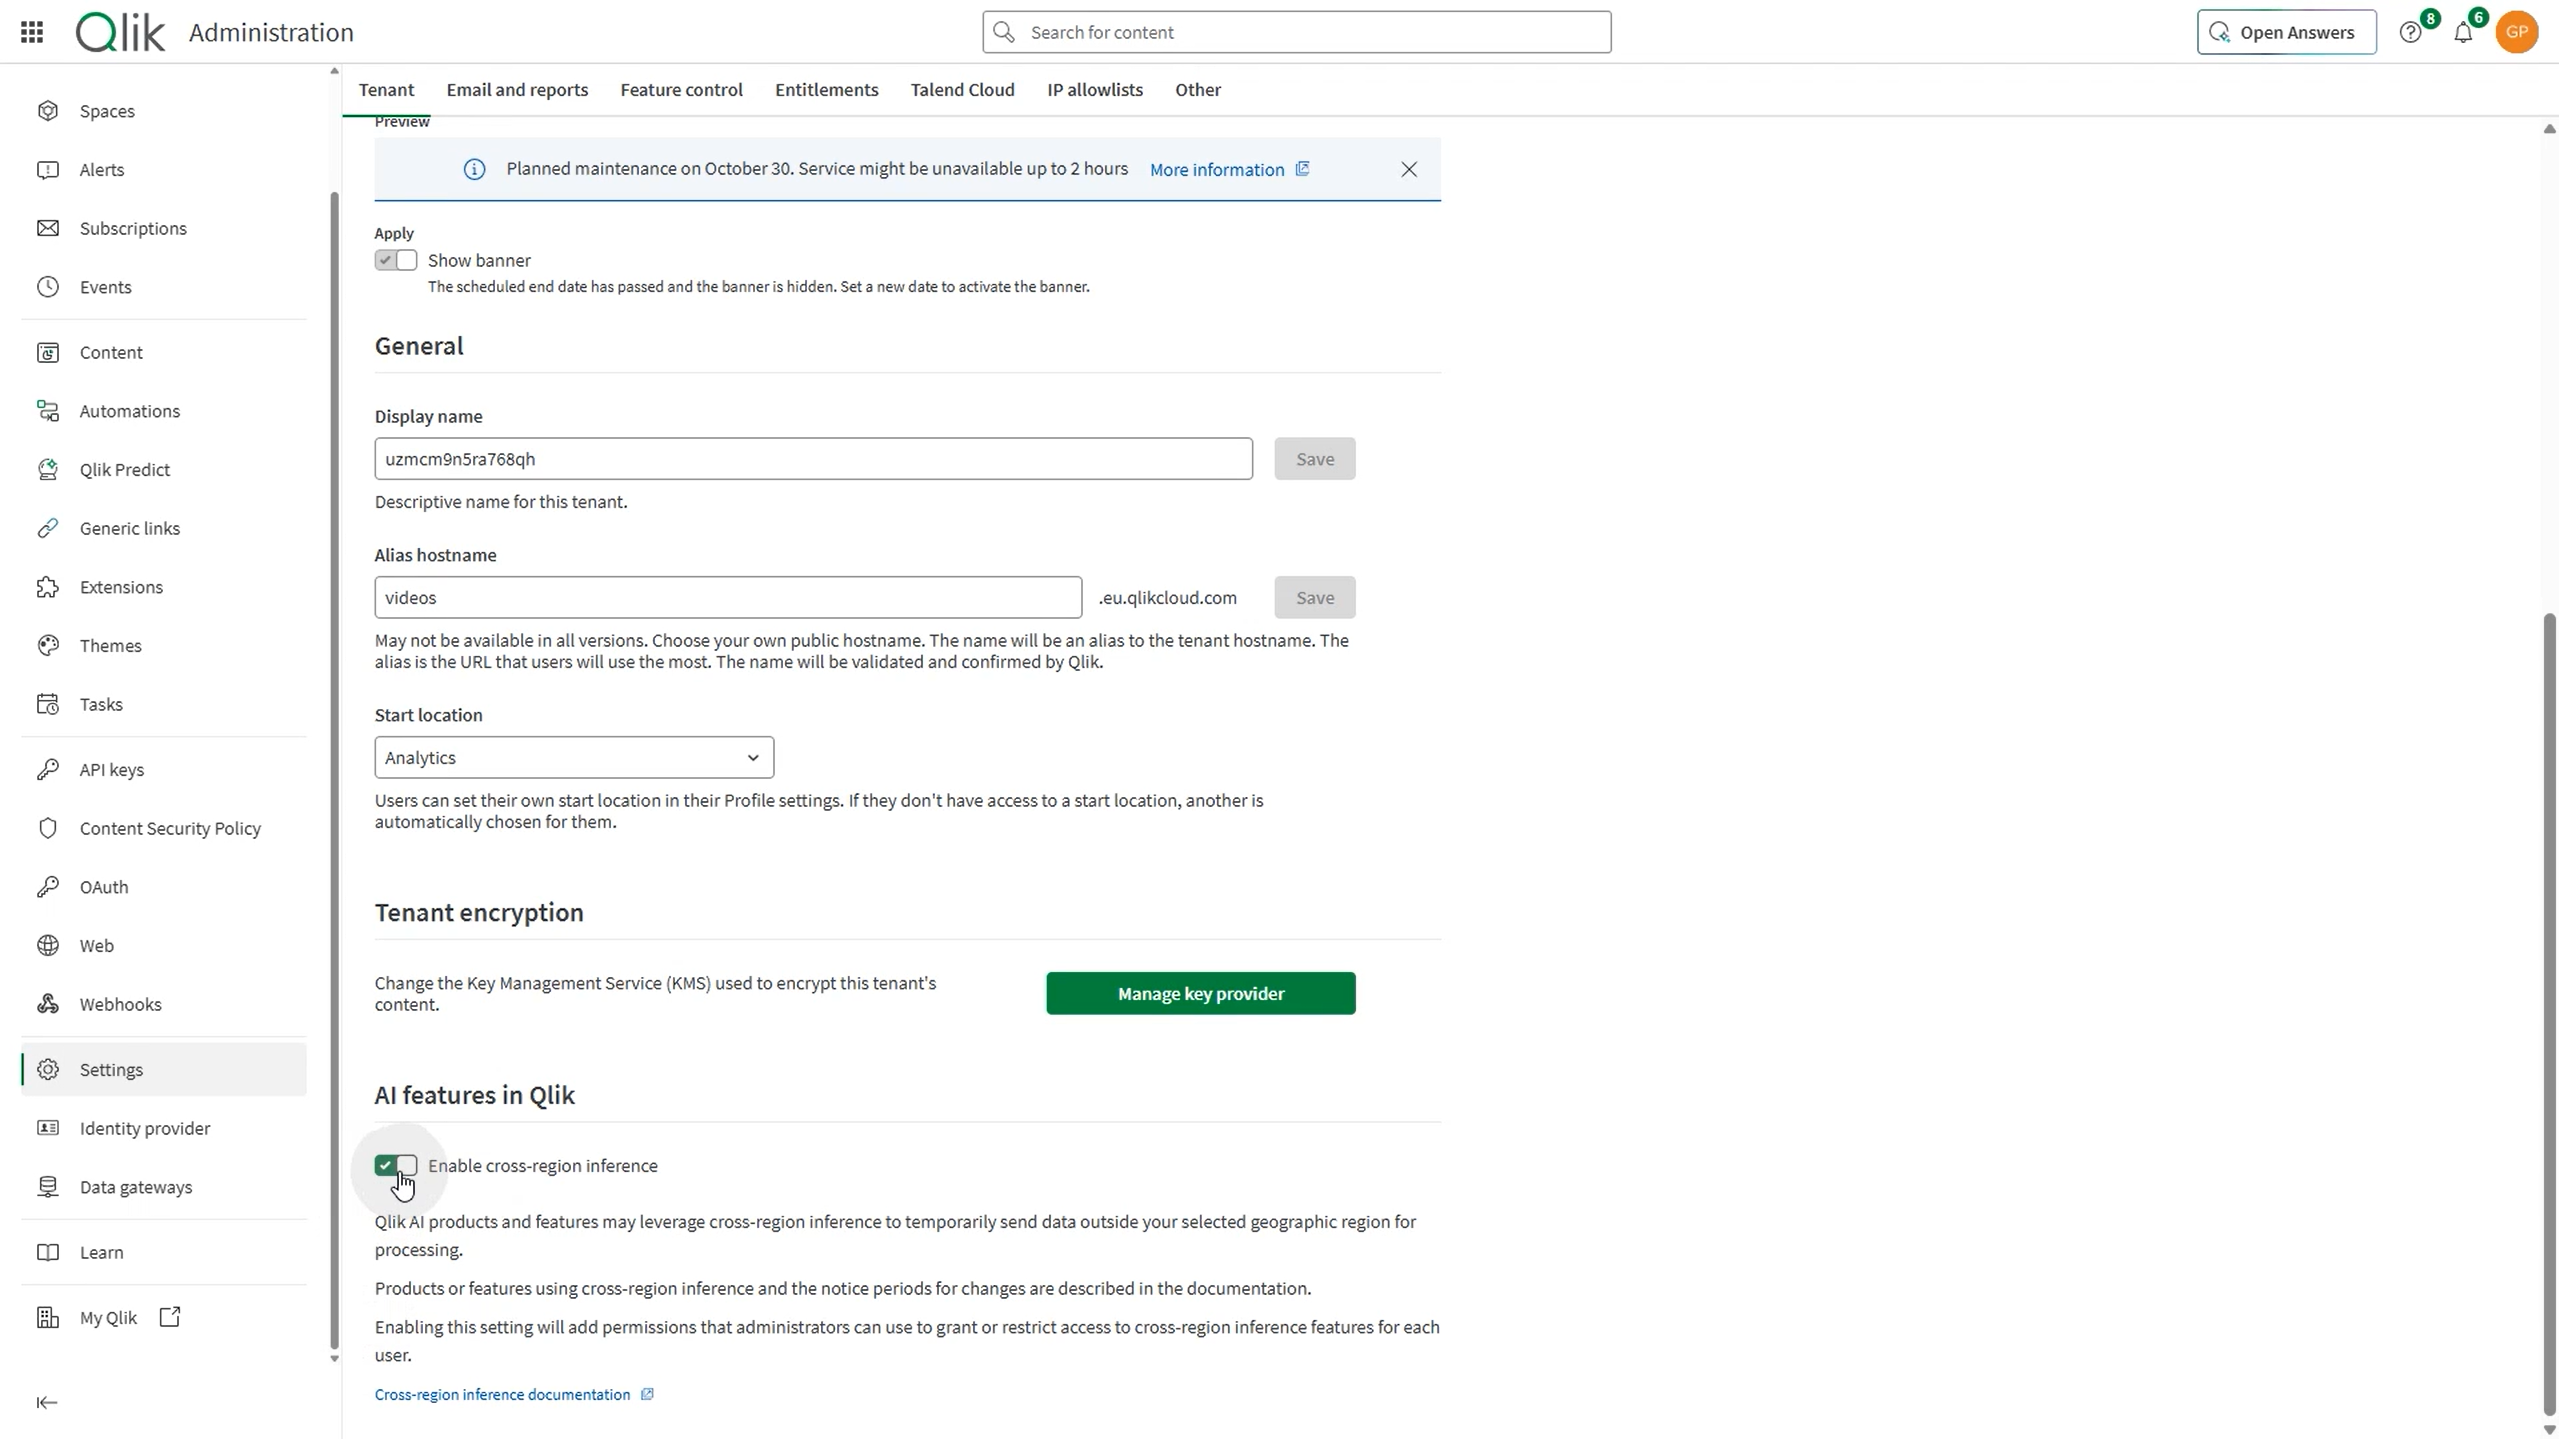Screen dimensions: 2559x1439
Task: Click the Spaces sidebar icon
Action: (x=48, y=111)
